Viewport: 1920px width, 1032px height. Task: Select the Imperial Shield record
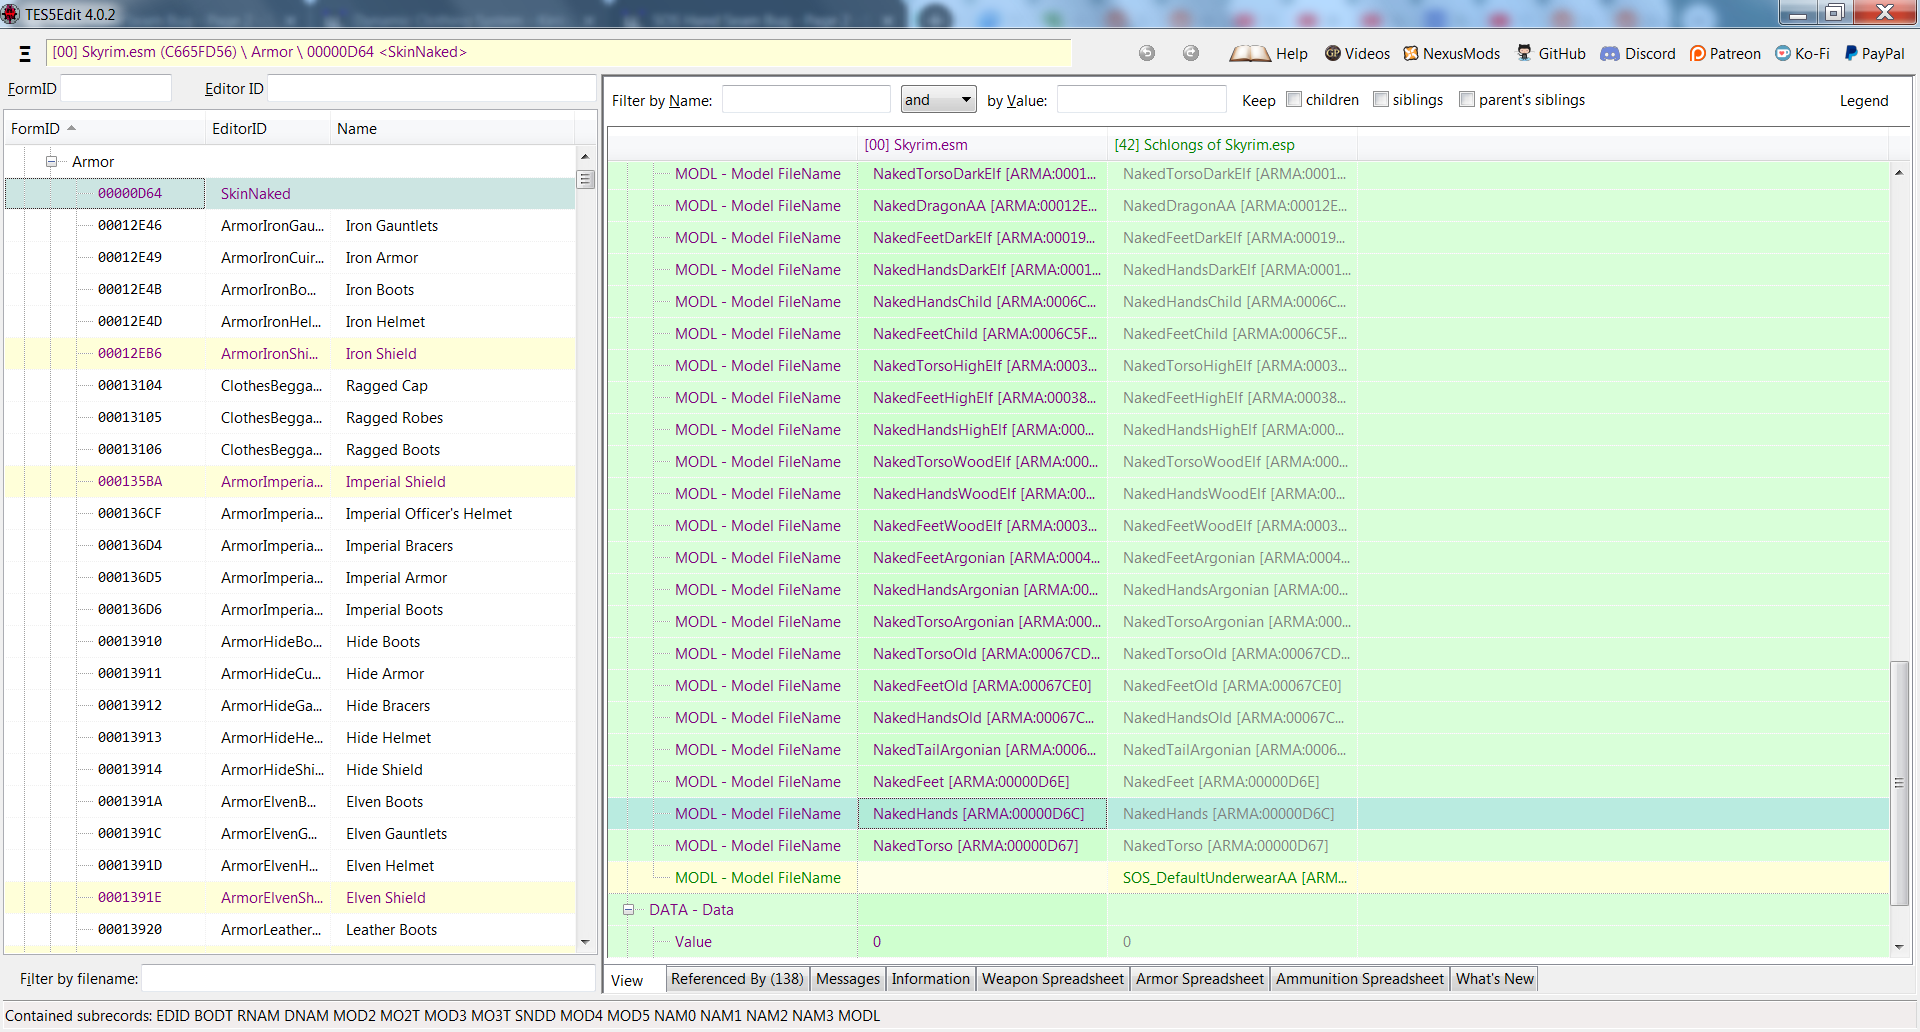coord(290,481)
